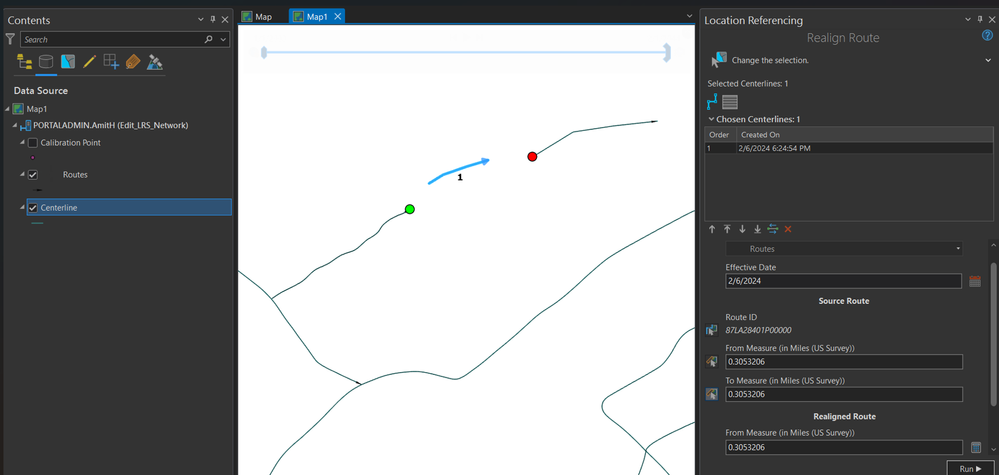Collapse Chosen Centerlines section

711,119
